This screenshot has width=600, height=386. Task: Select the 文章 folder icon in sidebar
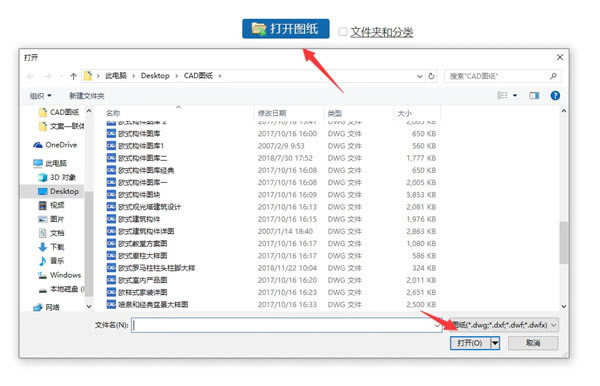coord(43,126)
